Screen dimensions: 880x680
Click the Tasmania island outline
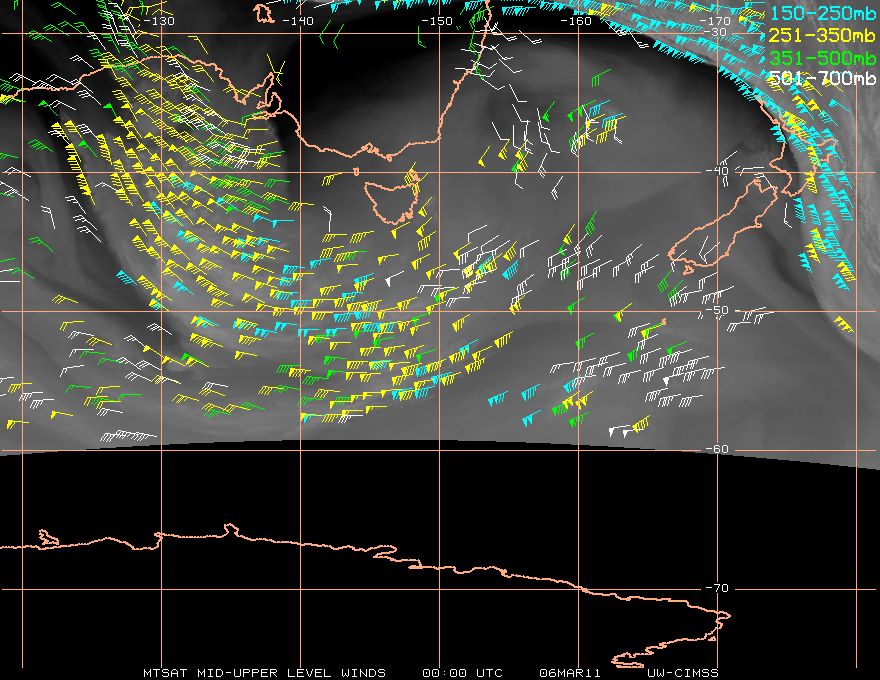tap(391, 201)
